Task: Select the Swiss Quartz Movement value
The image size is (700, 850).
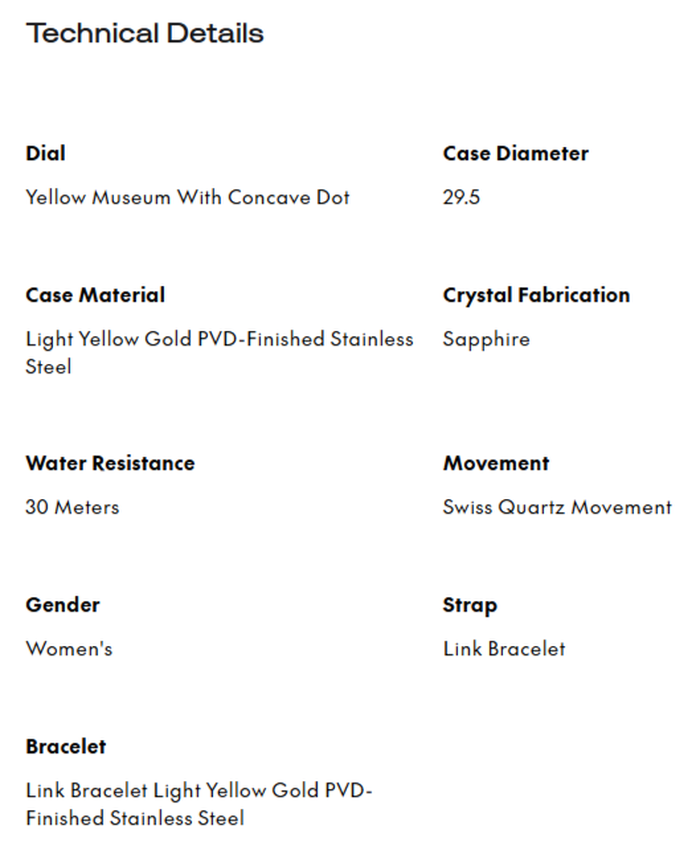Action: (x=557, y=507)
